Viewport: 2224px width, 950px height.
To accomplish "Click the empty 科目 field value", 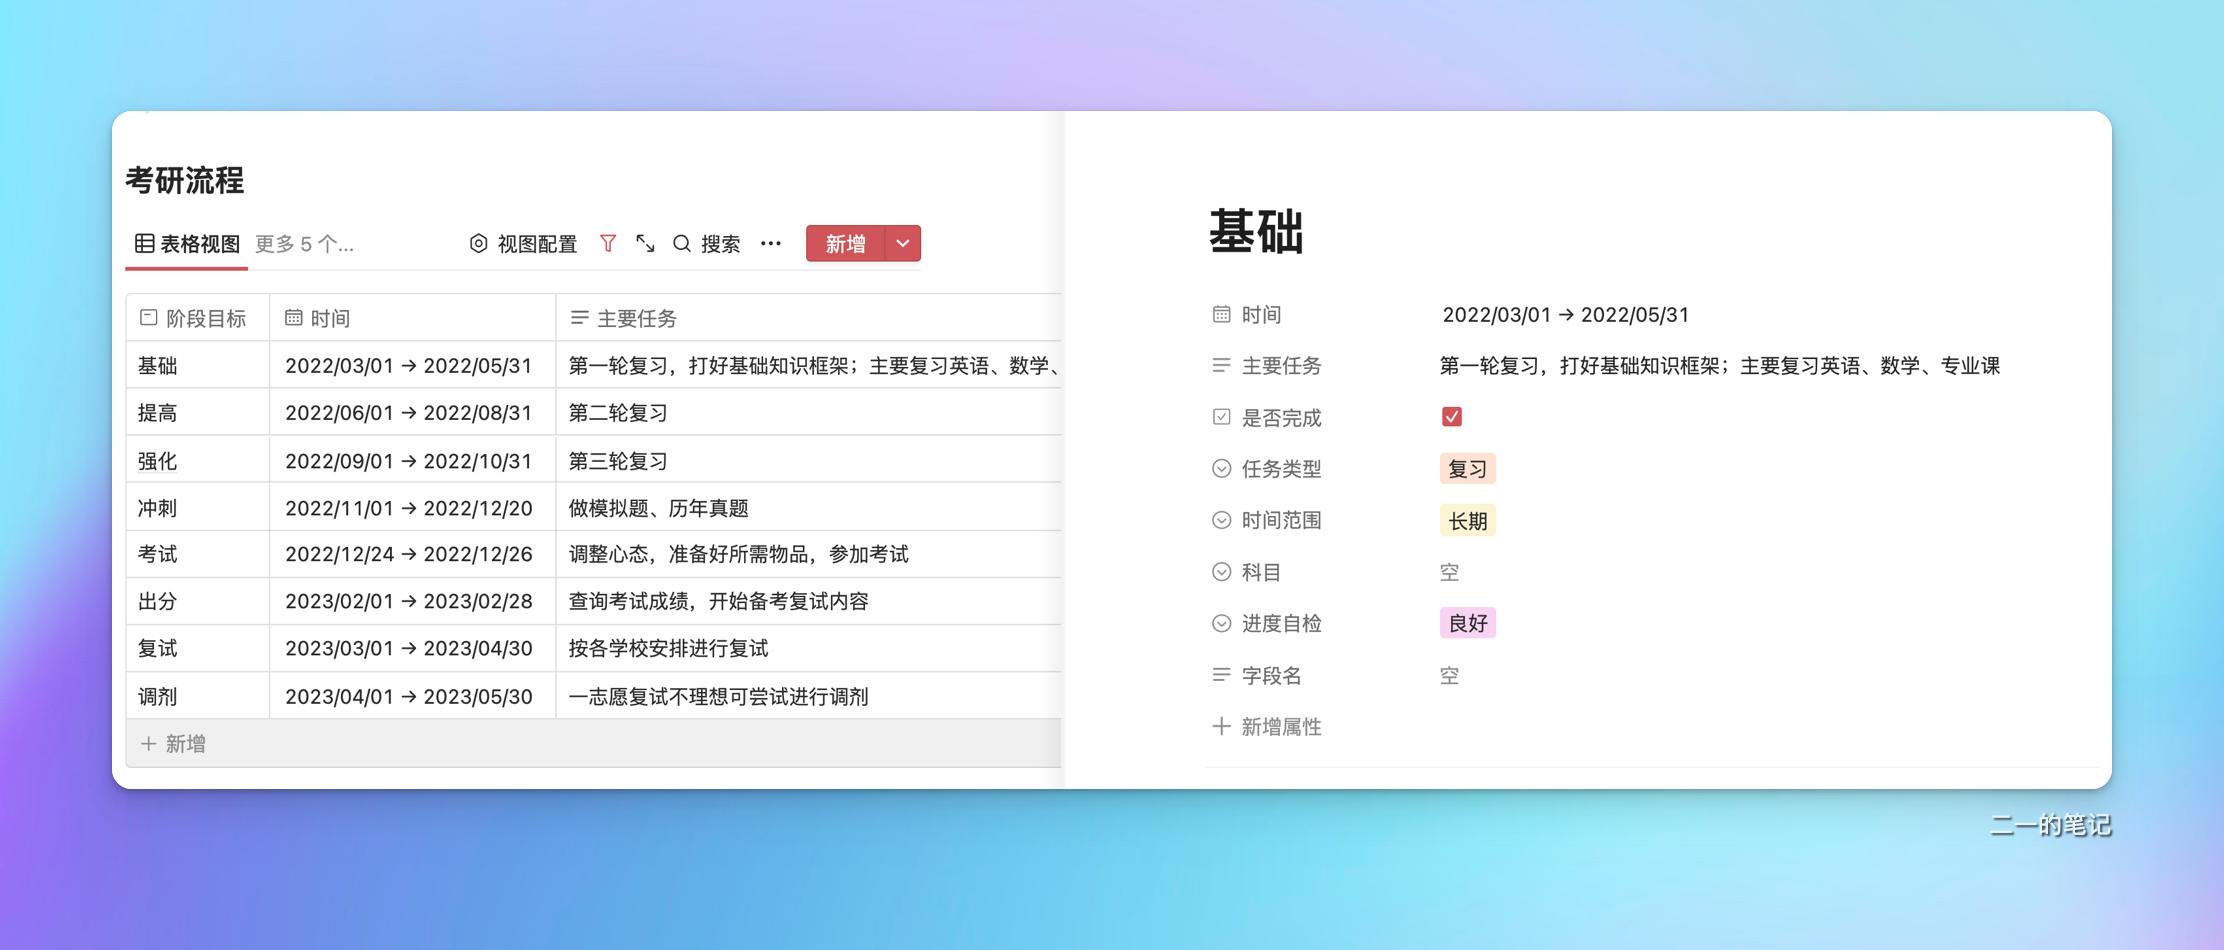I will coord(1448,571).
